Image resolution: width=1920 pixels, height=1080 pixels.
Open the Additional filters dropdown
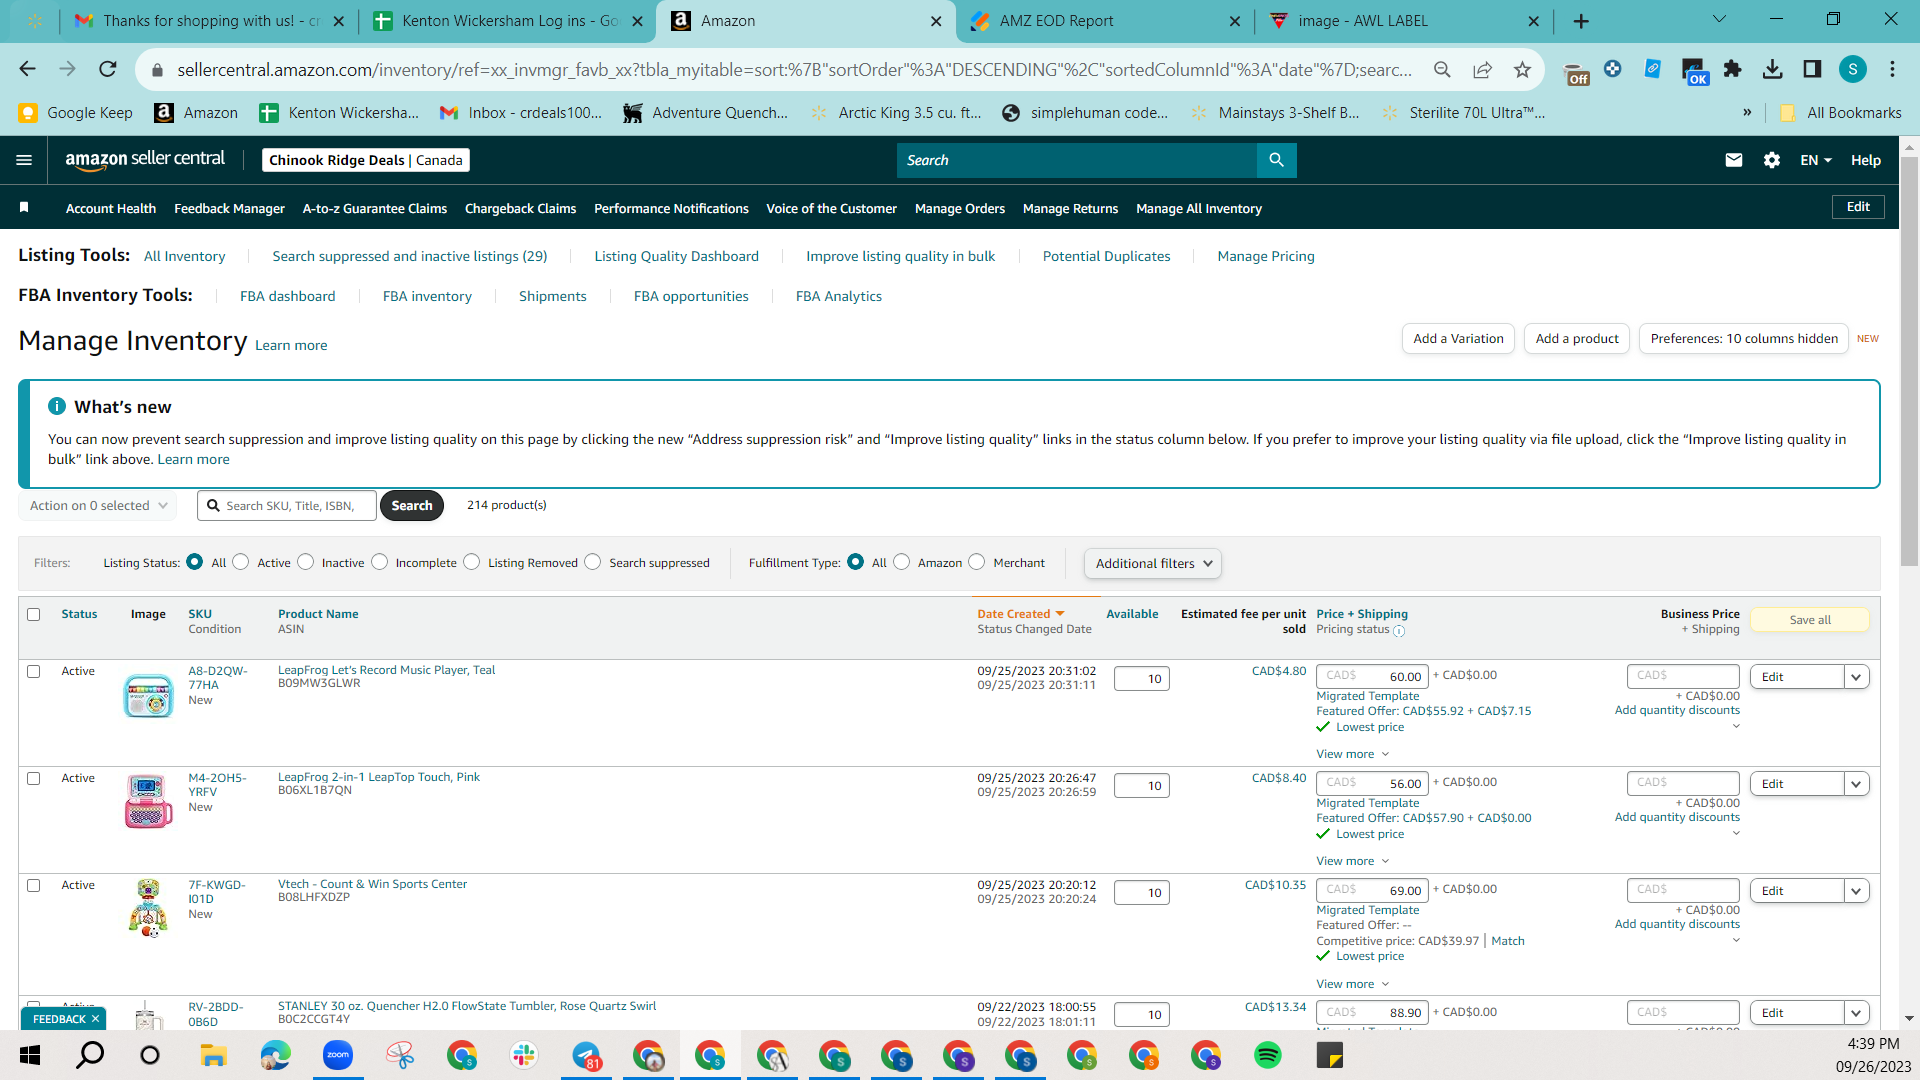point(1153,563)
